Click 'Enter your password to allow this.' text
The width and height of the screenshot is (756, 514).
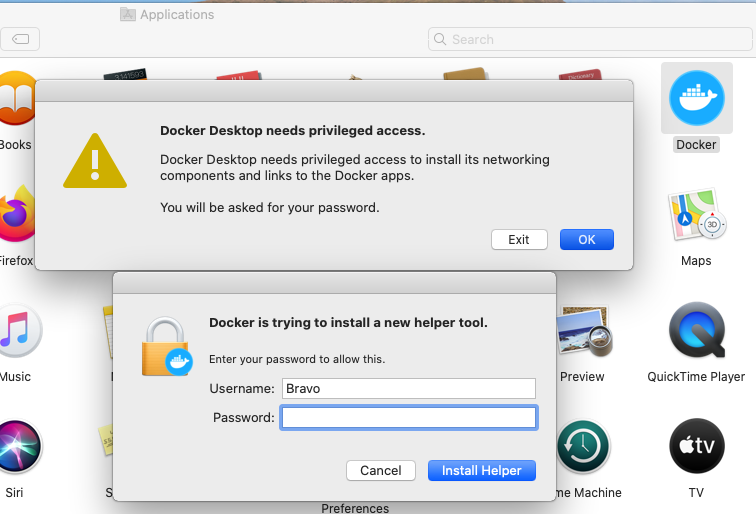297,359
